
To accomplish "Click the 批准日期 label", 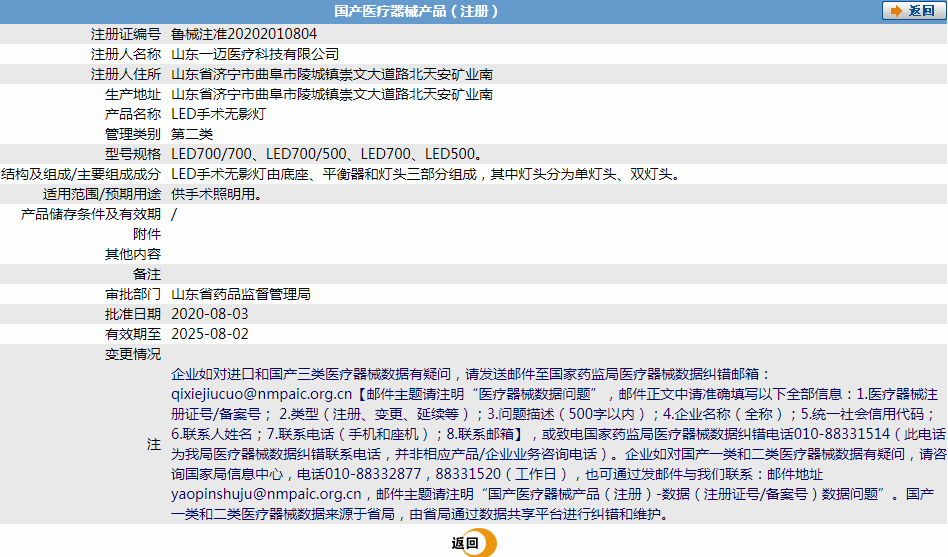I will (133, 314).
